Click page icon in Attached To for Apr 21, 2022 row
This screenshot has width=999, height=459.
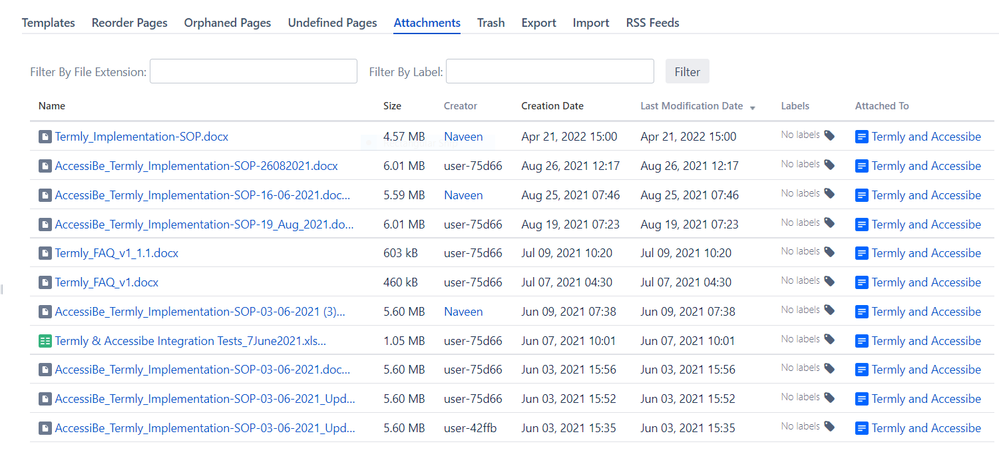click(861, 136)
